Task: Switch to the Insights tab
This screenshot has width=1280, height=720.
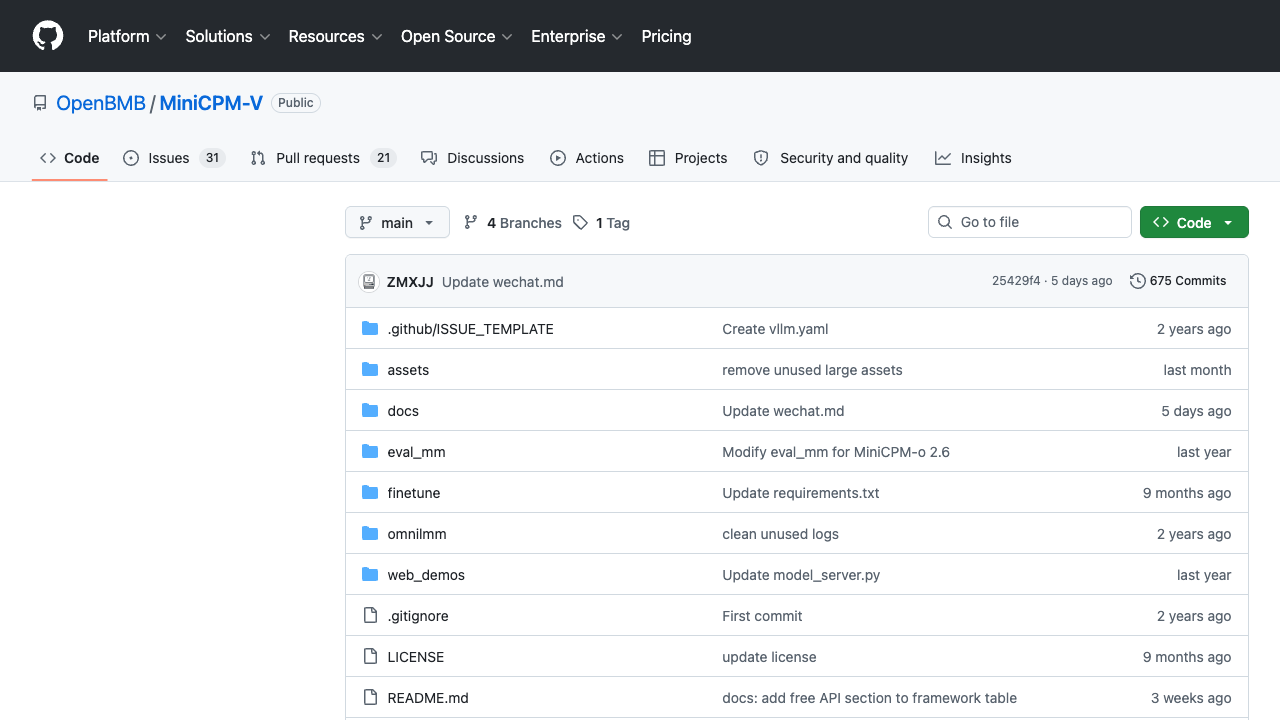Action: (x=973, y=158)
